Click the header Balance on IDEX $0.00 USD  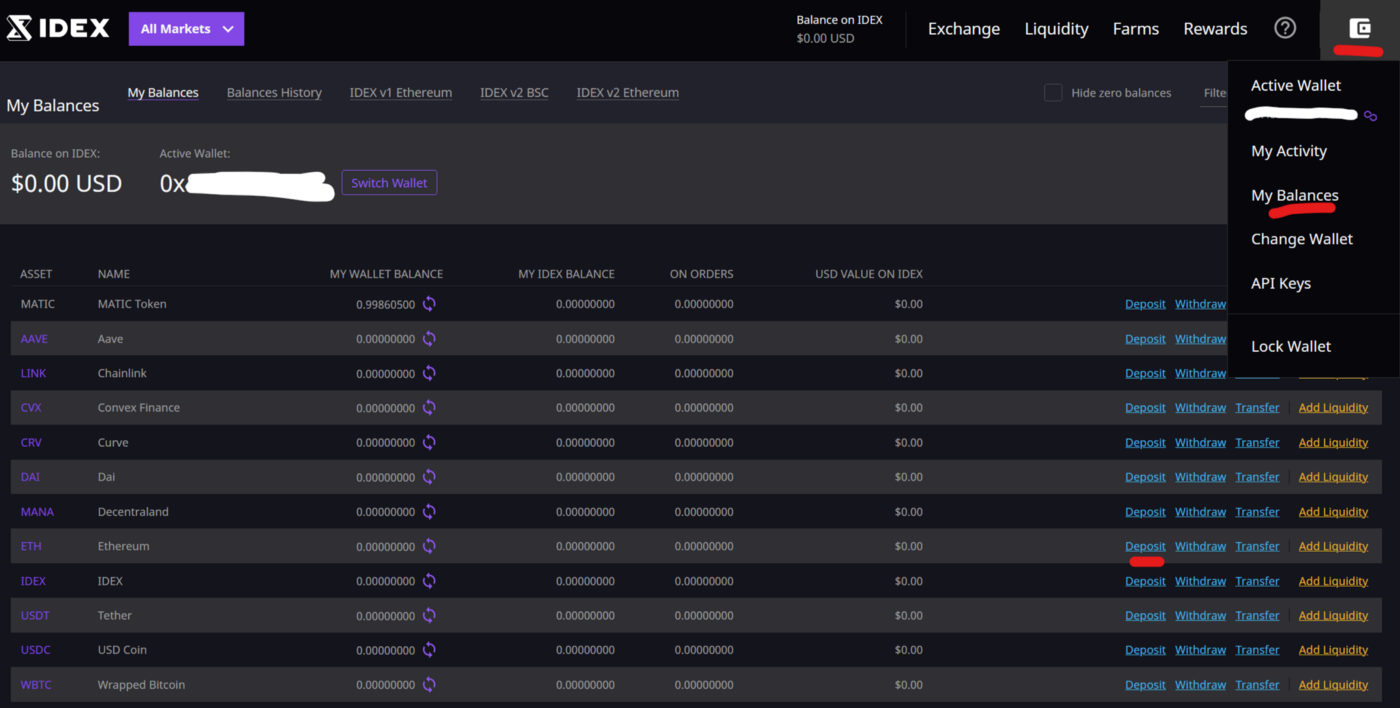coord(840,29)
